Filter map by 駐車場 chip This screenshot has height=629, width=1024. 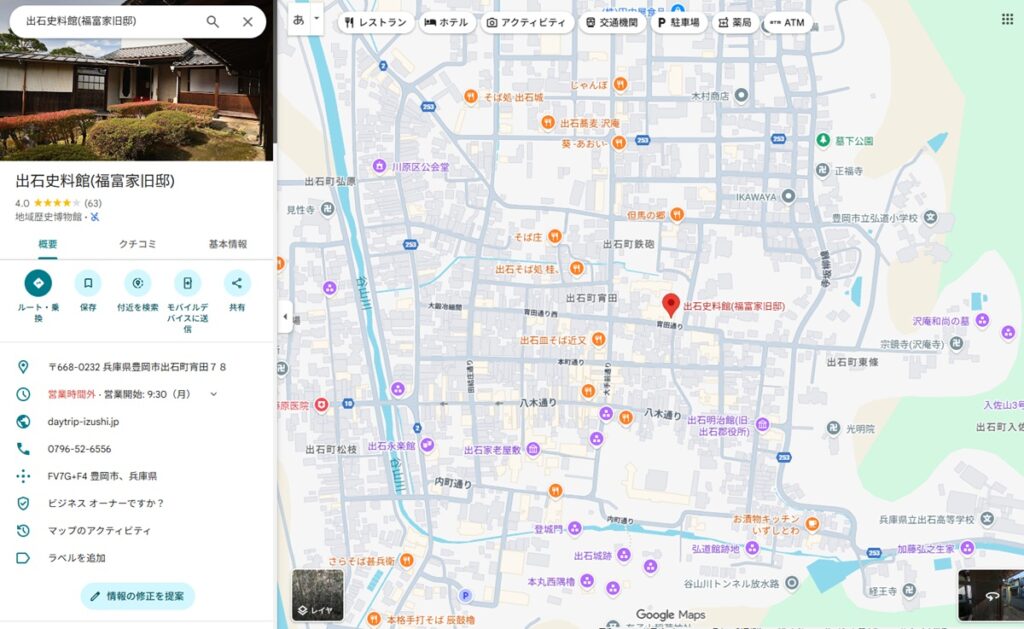coord(679,22)
